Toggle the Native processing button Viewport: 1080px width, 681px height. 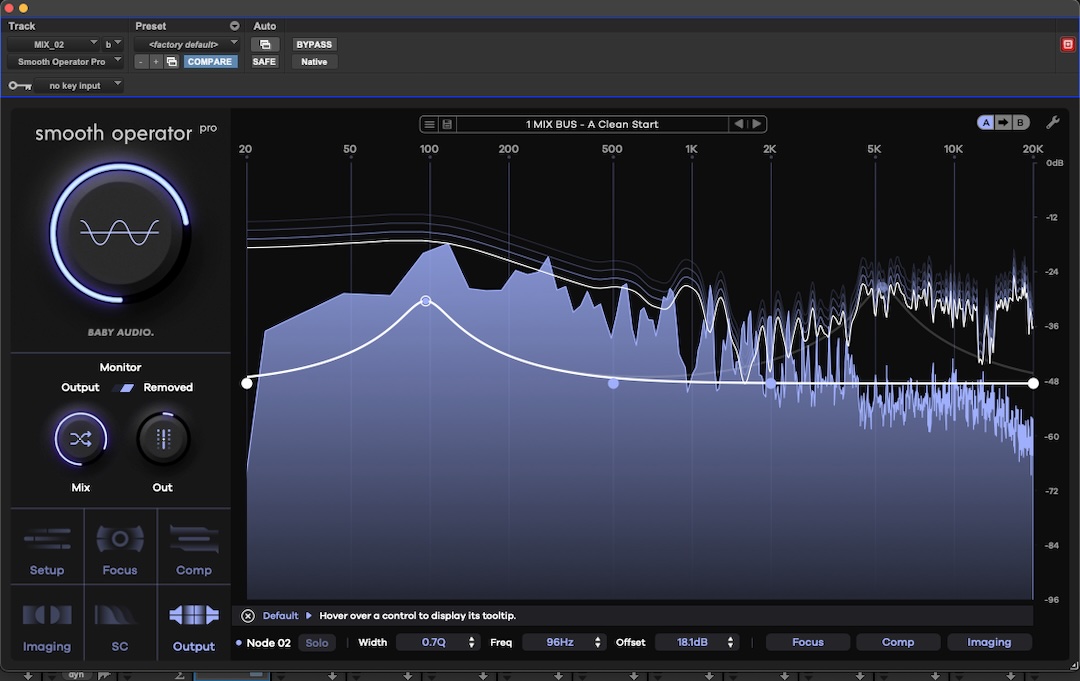[314, 62]
